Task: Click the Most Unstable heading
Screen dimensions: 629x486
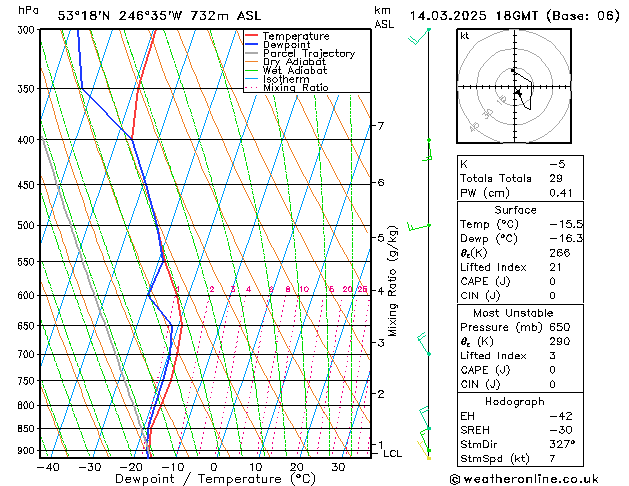Action: [x=513, y=313]
